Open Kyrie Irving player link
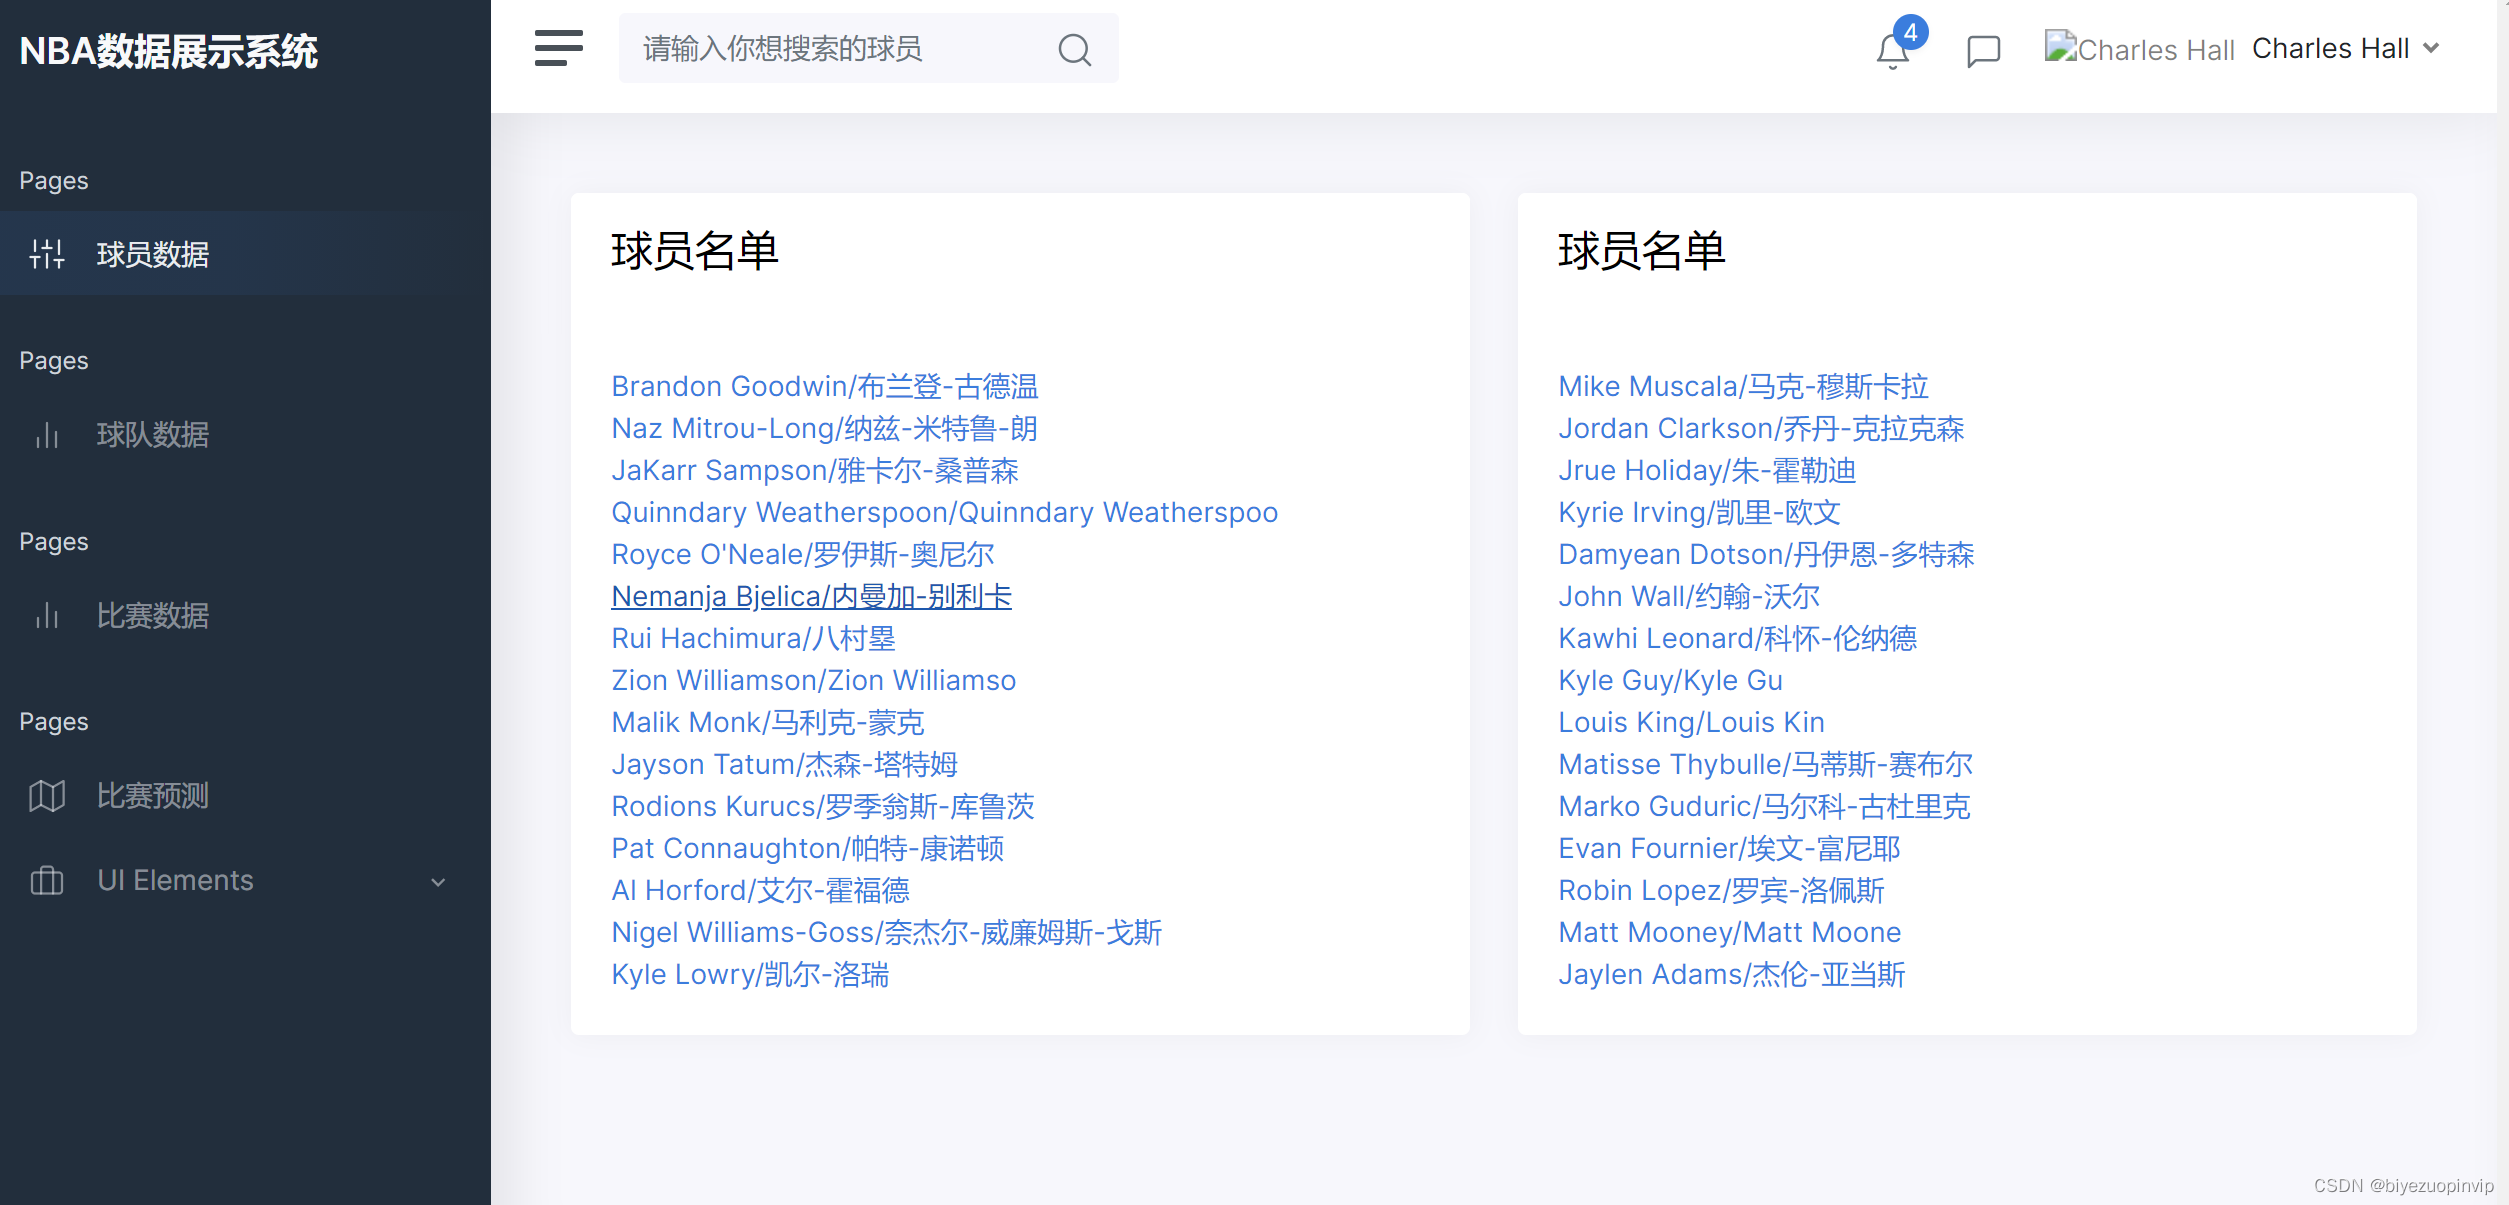Screen dimensions: 2509x1205 [x=1698, y=512]
